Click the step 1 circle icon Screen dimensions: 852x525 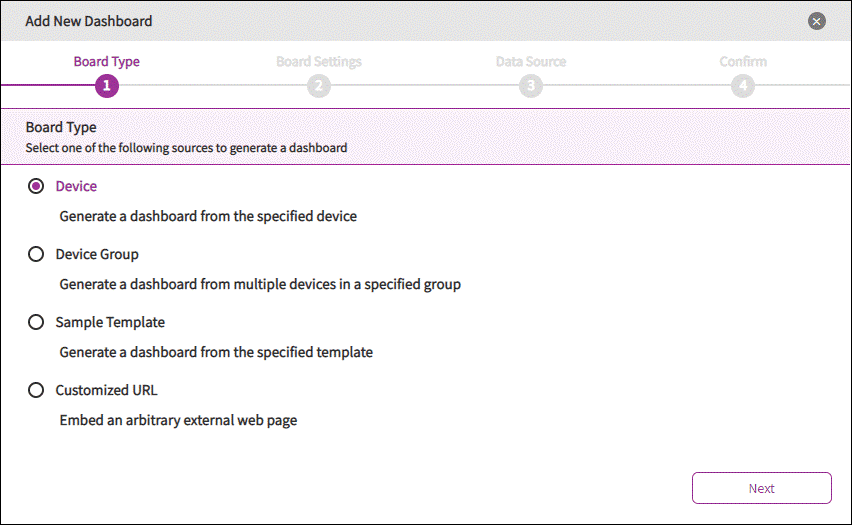click(107, 86)
